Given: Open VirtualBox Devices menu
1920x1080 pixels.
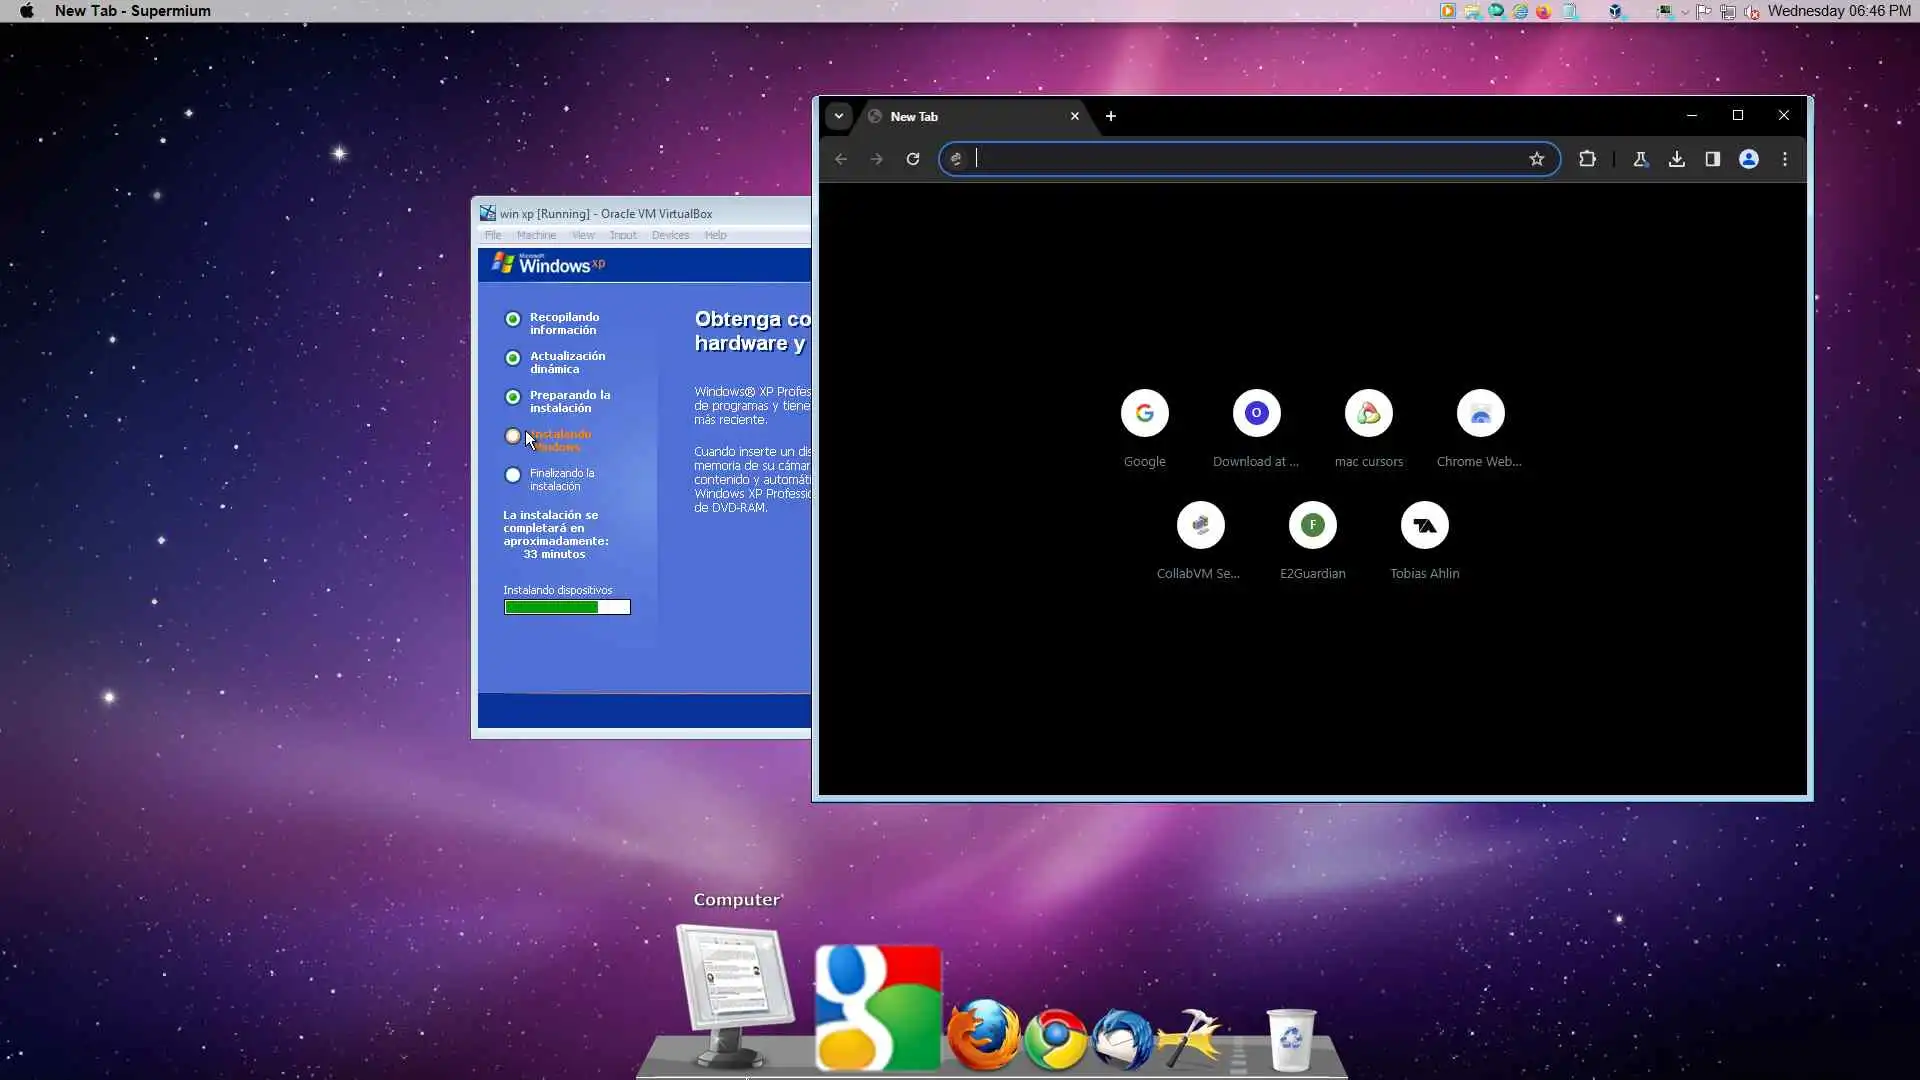Looking at the screenshot, I should coord(670,235).
